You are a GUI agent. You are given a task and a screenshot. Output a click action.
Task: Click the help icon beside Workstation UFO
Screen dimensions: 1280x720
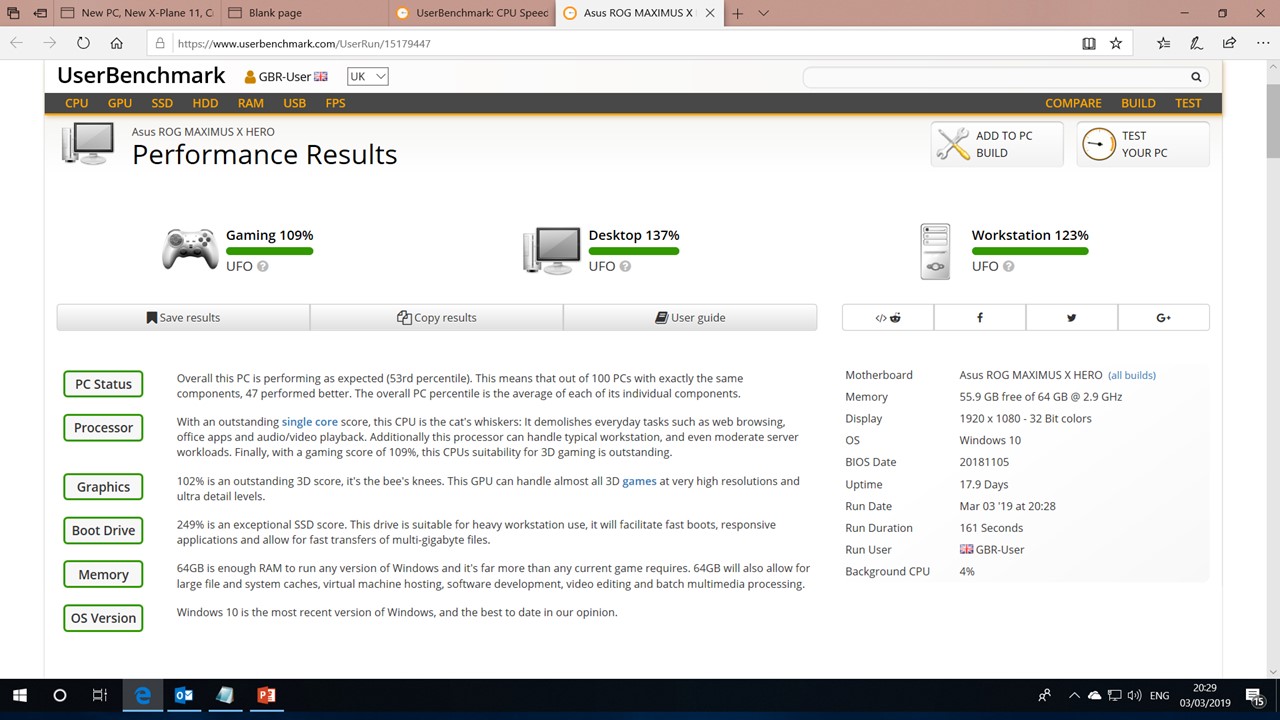1008,266
